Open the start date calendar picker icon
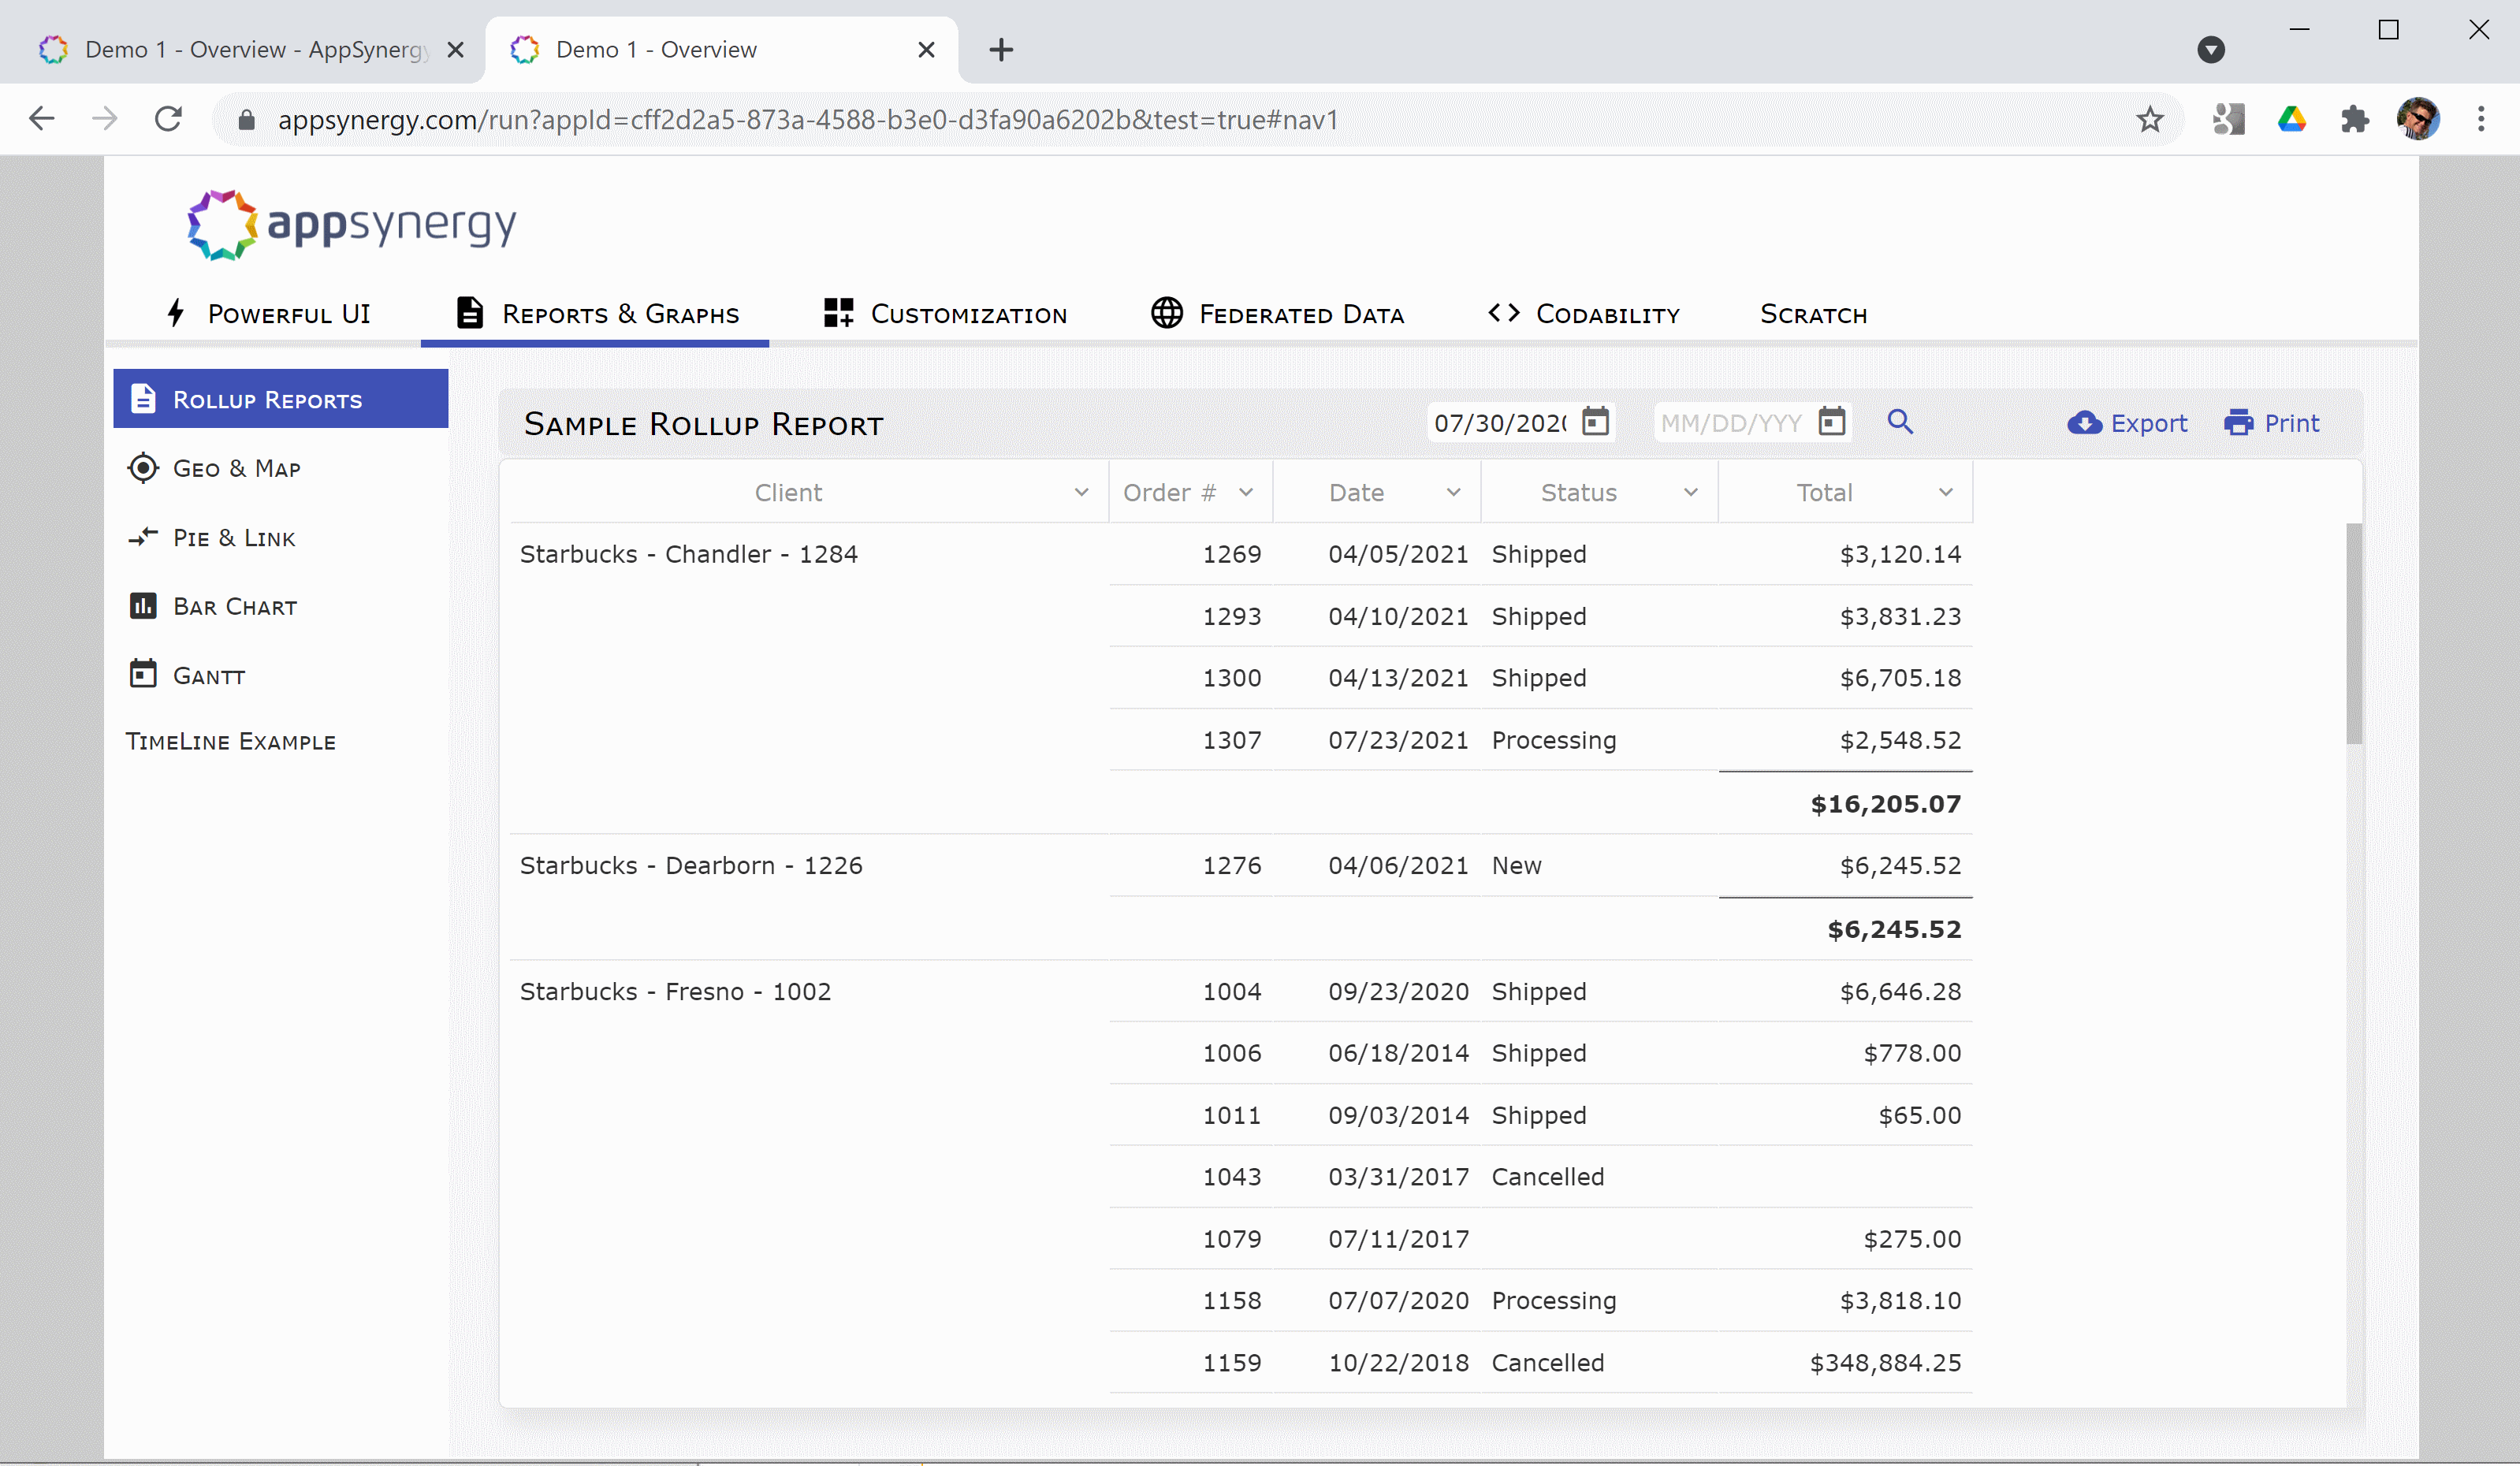The height and width of the screenshot is (1466, 2520). (x=1595, y=422)
